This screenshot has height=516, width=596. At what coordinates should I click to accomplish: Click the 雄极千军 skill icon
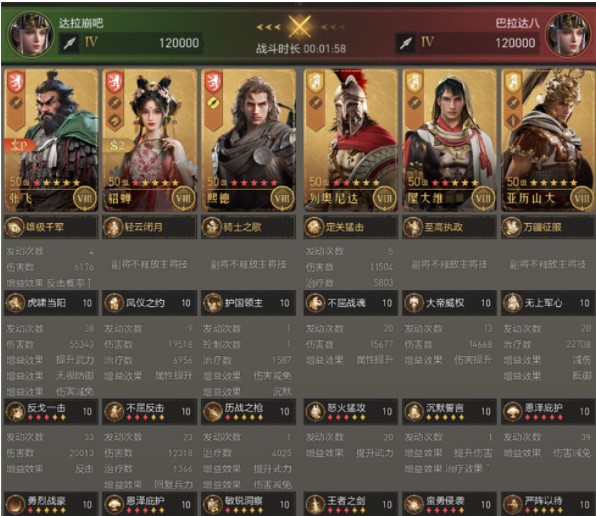click(15, 227)
